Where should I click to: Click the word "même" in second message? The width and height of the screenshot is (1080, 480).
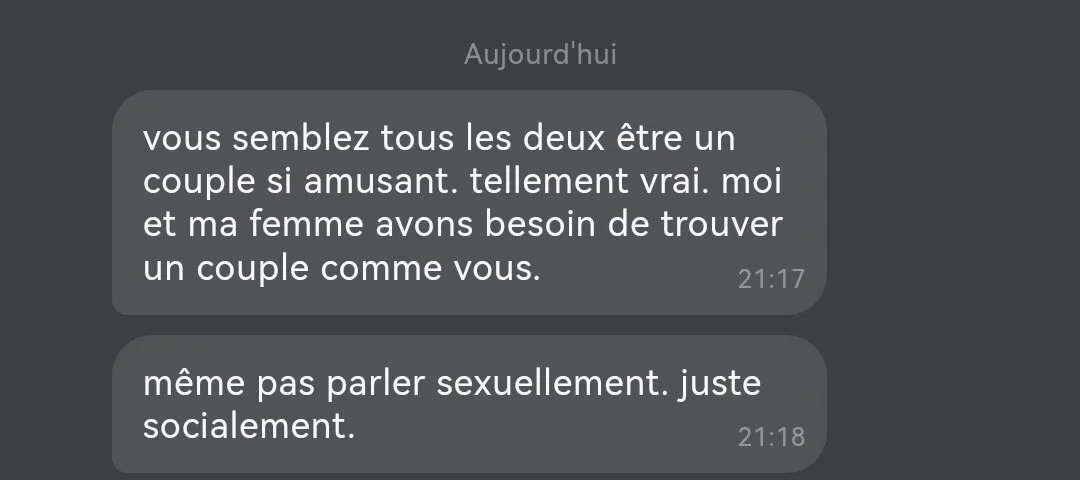pos(194,384)
